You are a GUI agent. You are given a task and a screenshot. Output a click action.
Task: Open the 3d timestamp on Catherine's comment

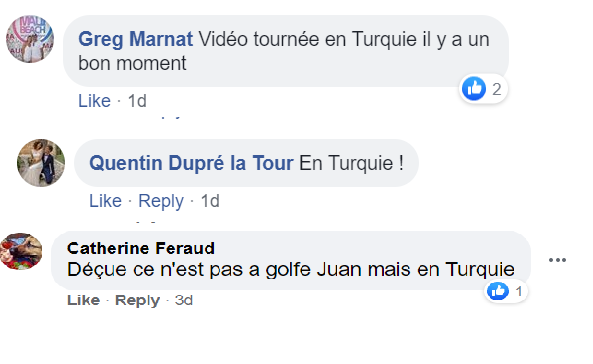[x=184, y=300]
